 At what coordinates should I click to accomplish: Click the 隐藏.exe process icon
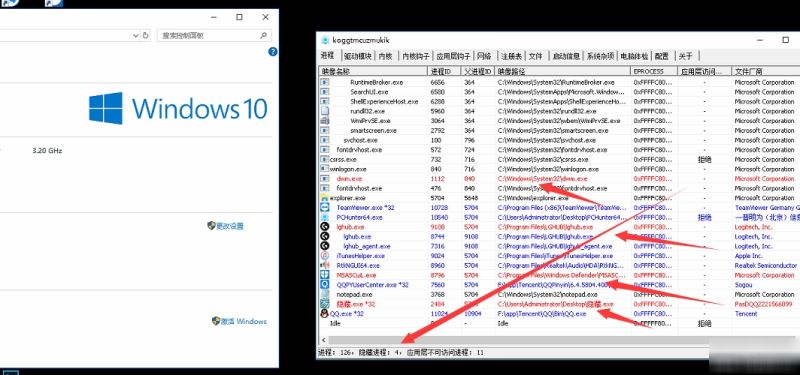[x=324, y=304]
